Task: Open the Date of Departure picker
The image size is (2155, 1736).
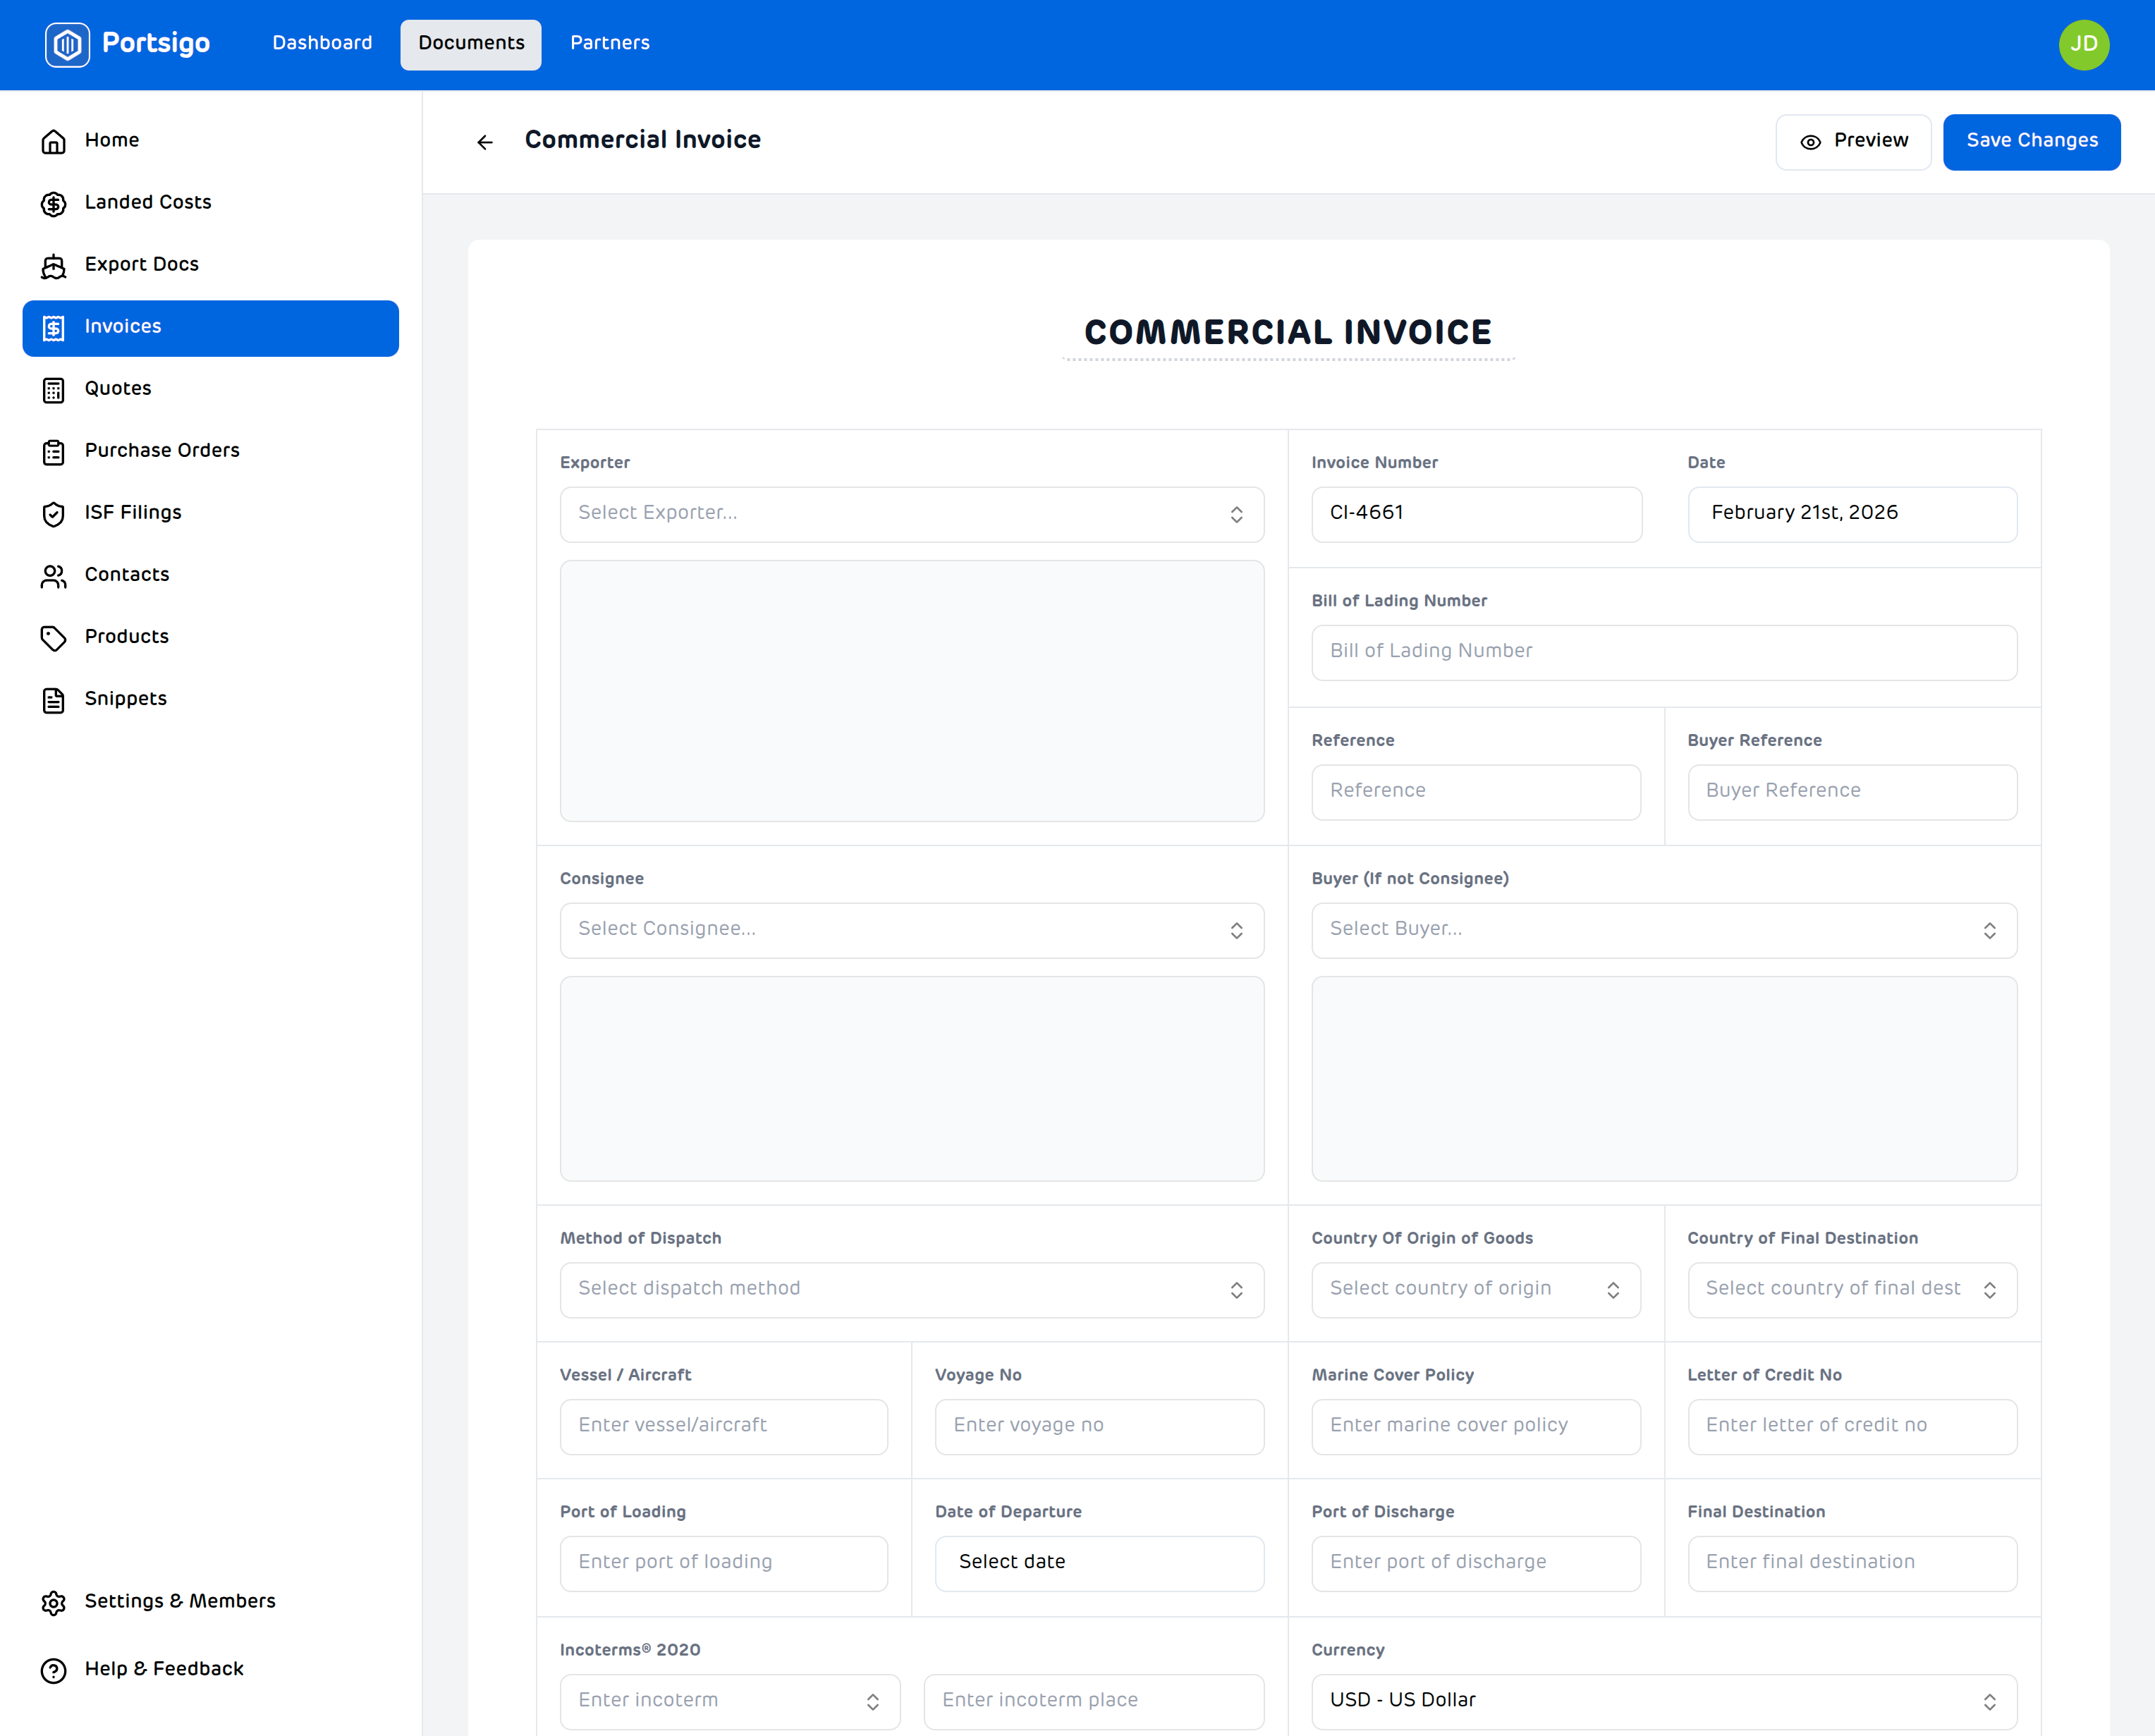Action: coord(1099,1563)
